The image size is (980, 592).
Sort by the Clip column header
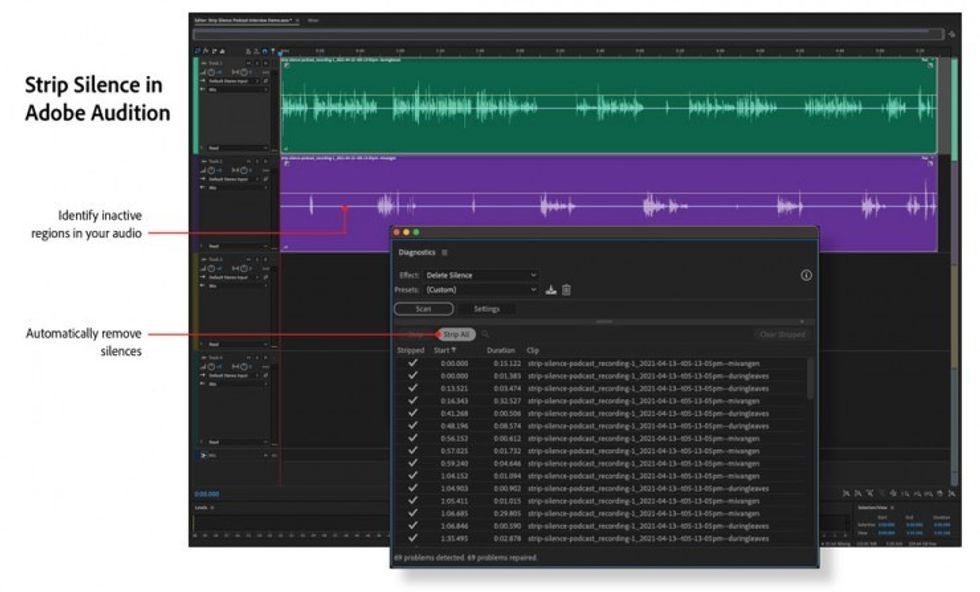point(532,350)
